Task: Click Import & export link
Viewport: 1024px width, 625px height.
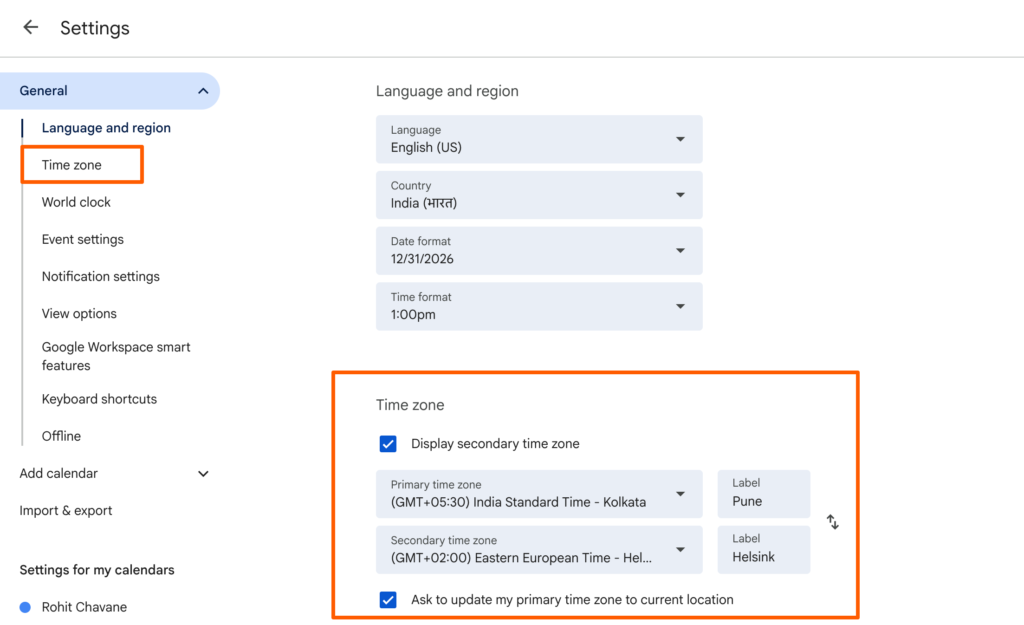Action: (66, 511)
